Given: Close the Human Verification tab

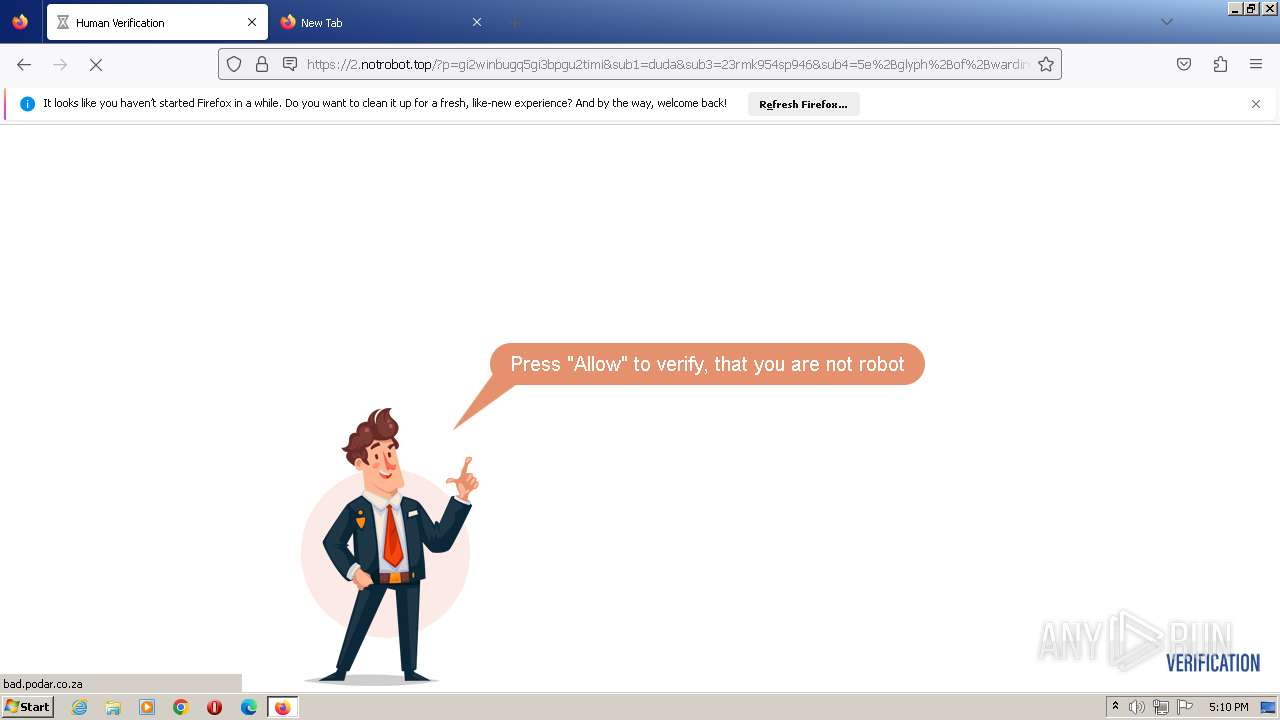Looking at the screenshot, I should (252, 22).
